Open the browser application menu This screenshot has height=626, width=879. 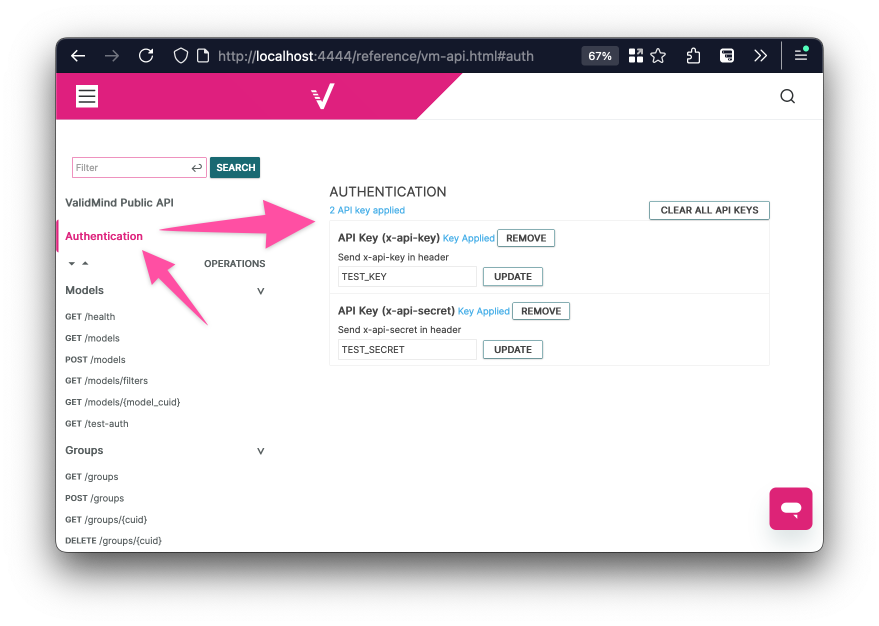coord(801,54)
